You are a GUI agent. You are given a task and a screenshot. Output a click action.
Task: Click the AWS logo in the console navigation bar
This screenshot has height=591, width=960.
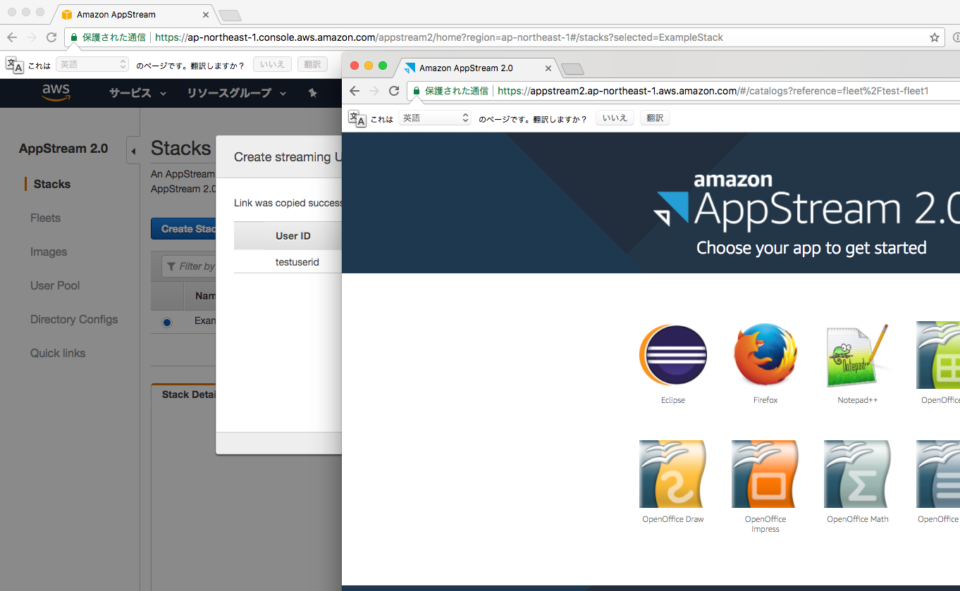(56, 92)
